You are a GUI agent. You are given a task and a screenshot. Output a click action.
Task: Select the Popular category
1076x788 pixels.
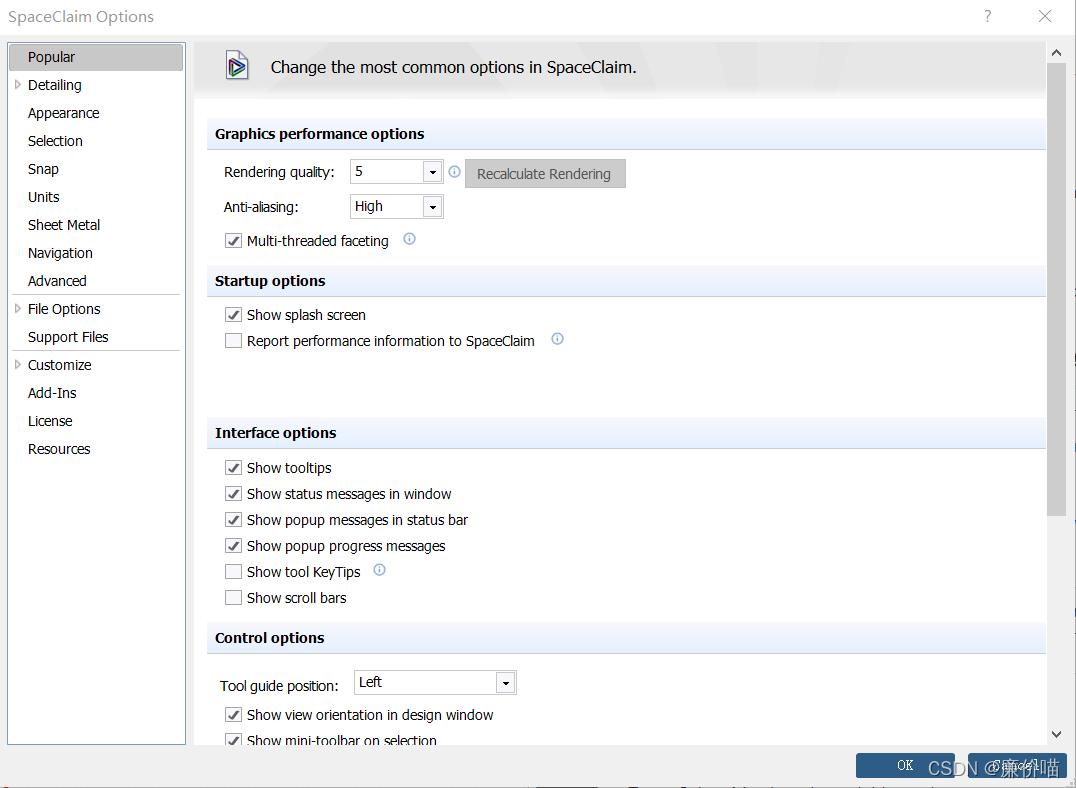[x=96, y=57]
